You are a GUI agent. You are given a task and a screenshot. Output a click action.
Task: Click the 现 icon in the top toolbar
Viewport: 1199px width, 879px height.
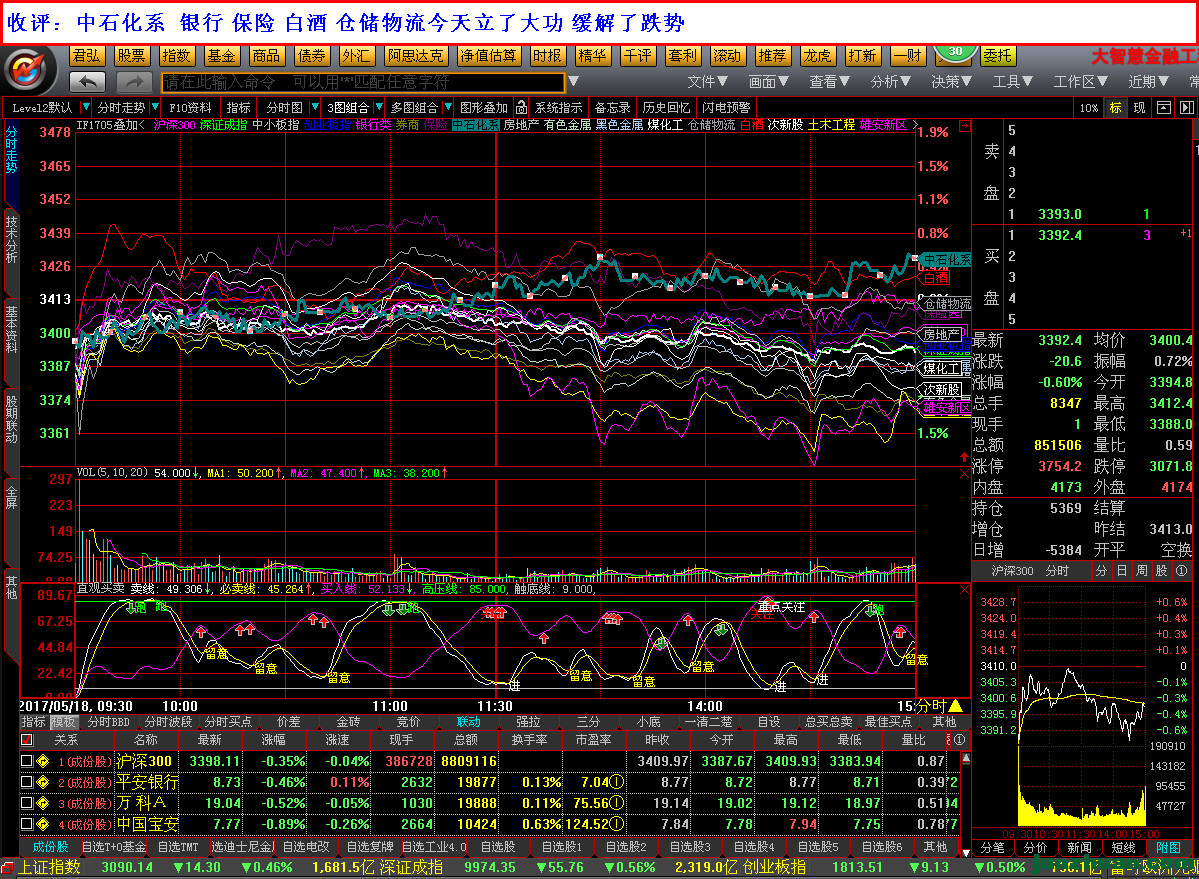pos(1139,108)
